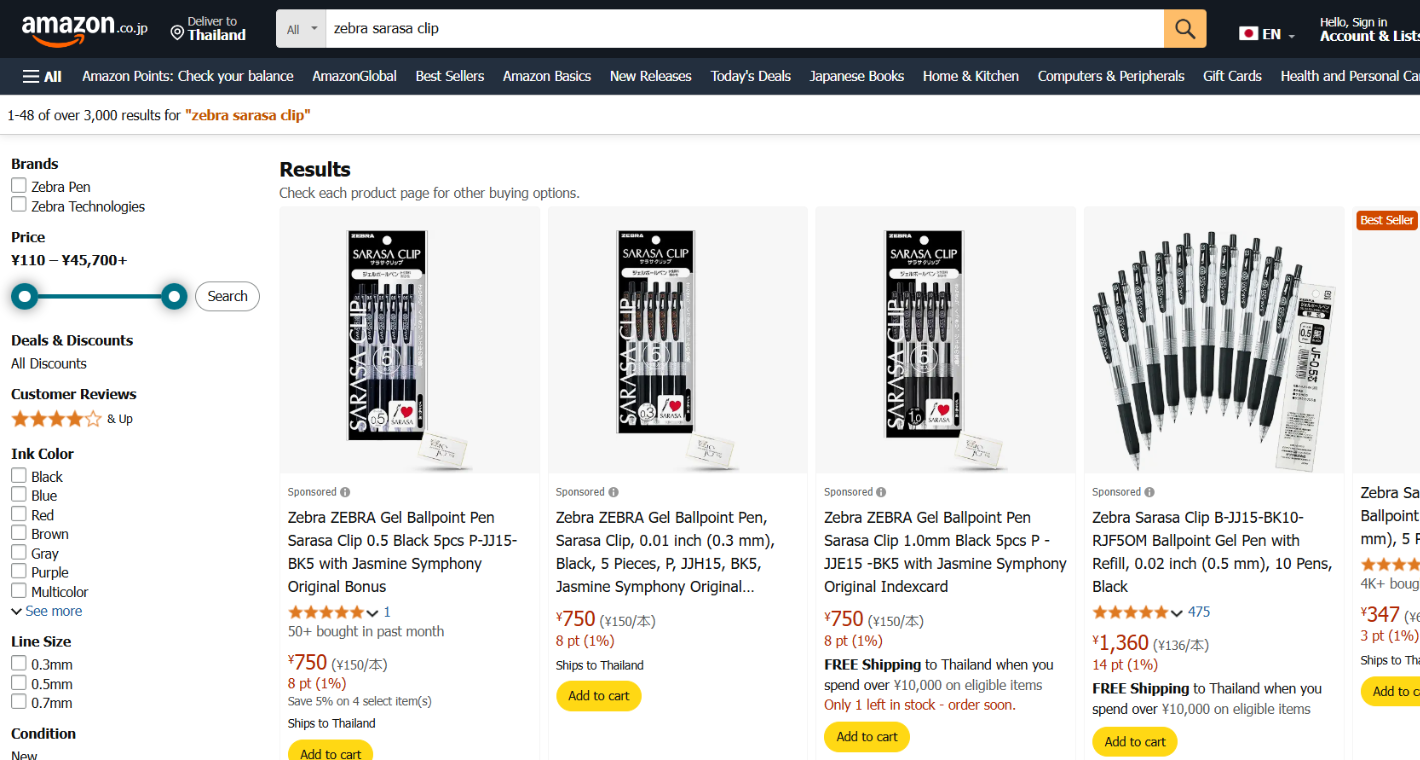Open the All search category dropdown
The width and height of the screenshot is (1420, 760).
(301, 29)
